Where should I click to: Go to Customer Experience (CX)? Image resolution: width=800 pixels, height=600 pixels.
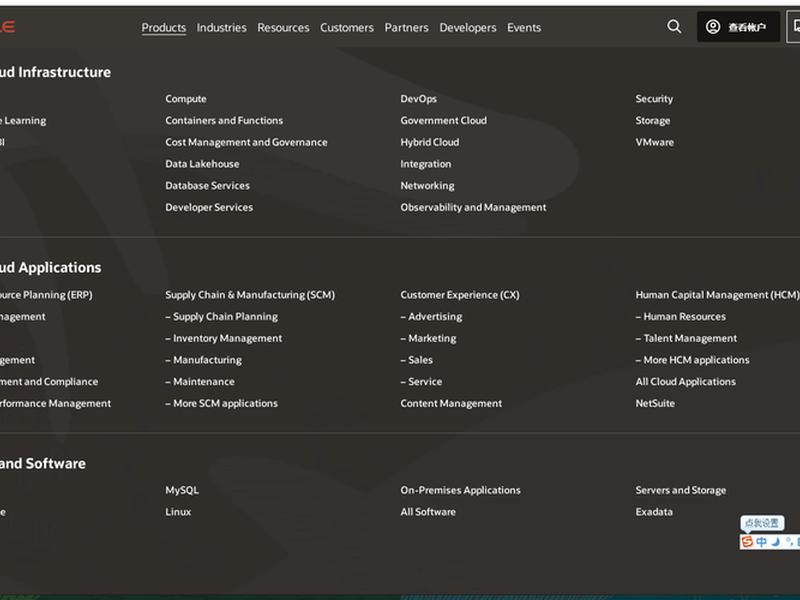tap(460, 295)
